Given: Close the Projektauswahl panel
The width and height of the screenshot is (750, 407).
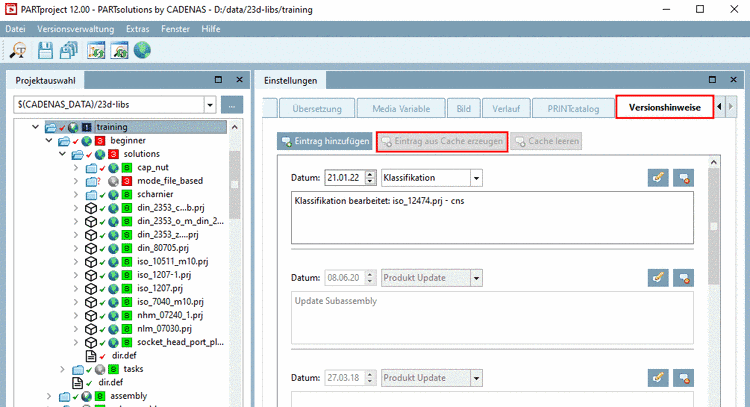Looking at the screenshot, I should pyautogui.click(x=240, y=80).
